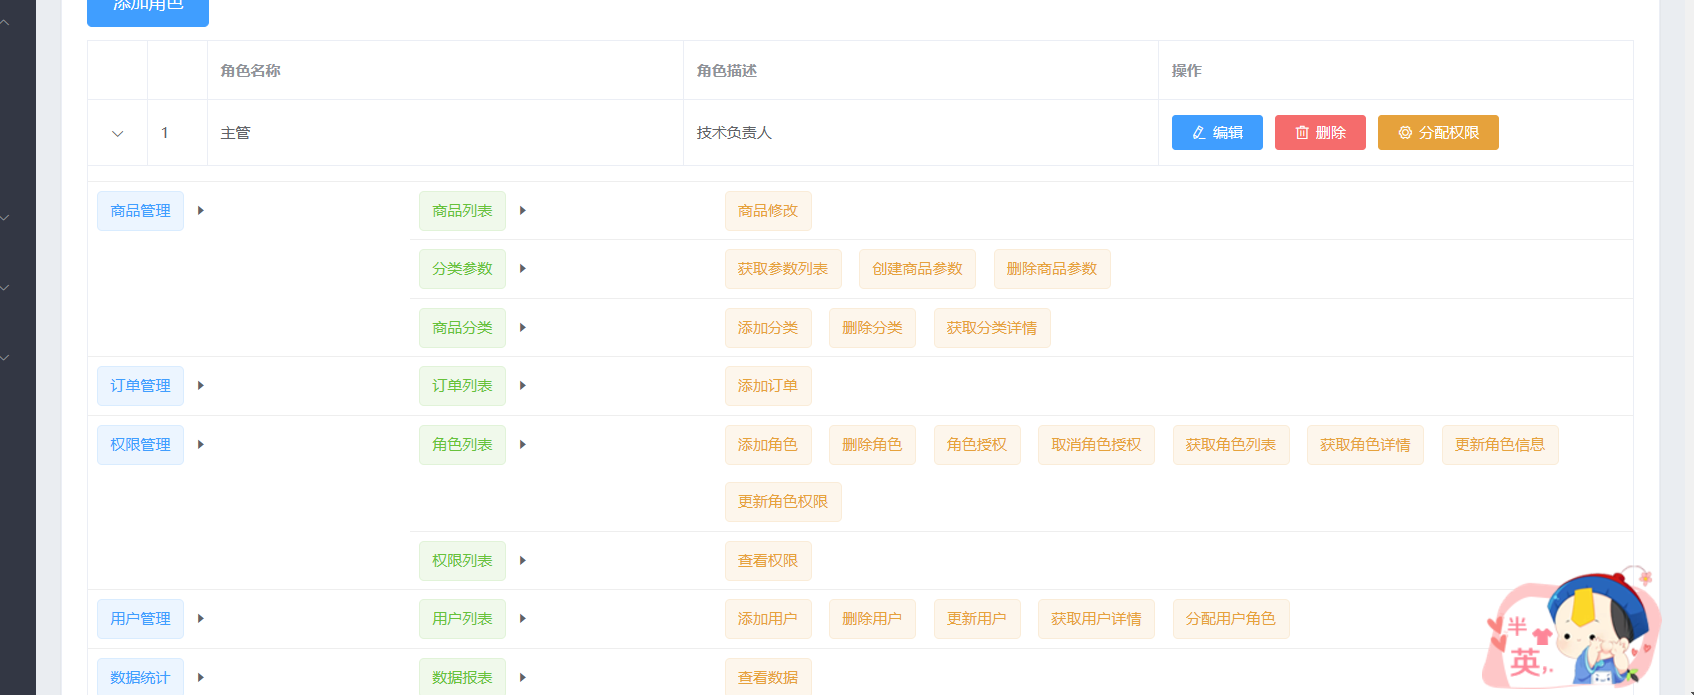The width and height of the screenshot is (1694, 695).
Task: Click the 用户管理 blue tag
Action: tap(140, 619)
